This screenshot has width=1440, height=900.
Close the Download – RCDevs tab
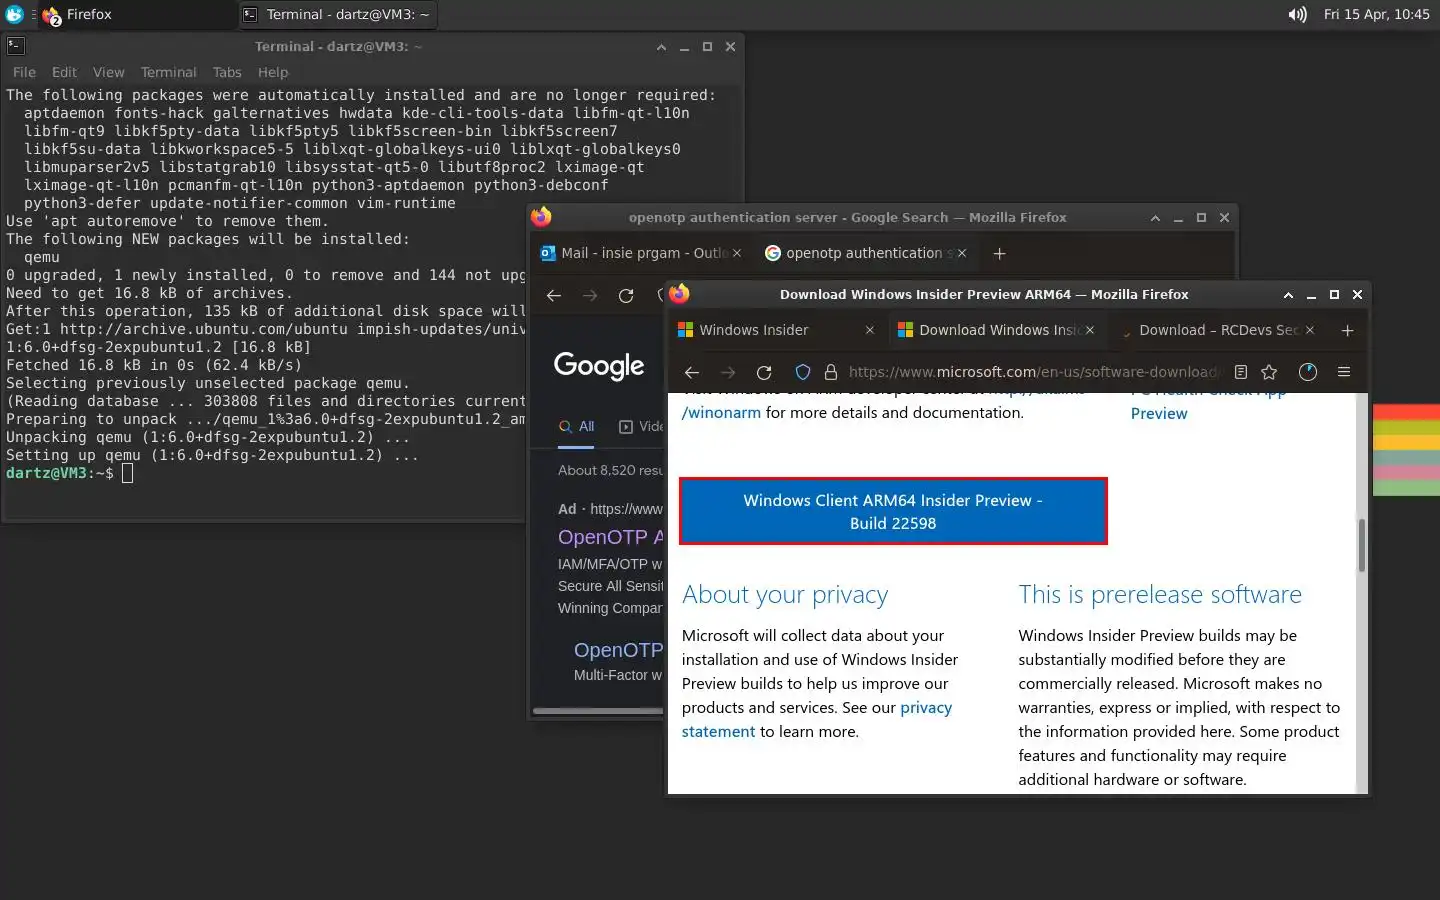1310,330
